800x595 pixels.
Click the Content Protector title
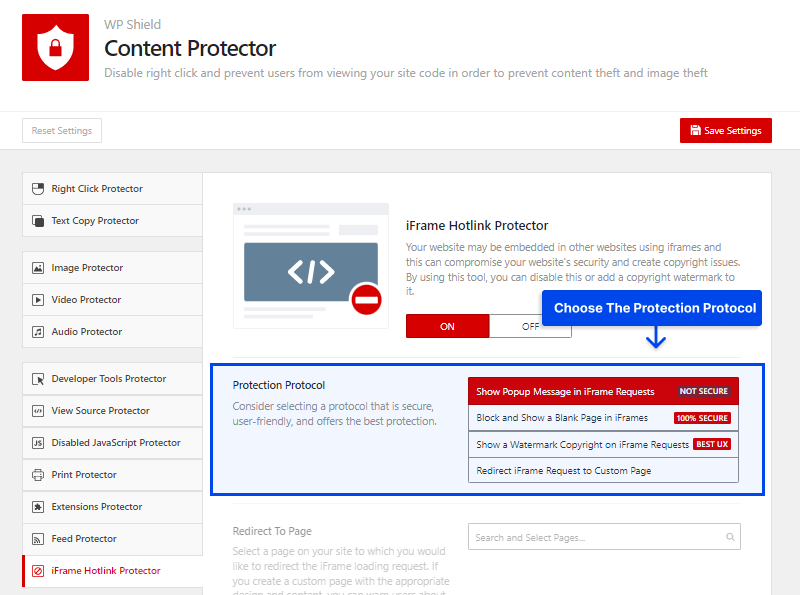click(190, 48)
